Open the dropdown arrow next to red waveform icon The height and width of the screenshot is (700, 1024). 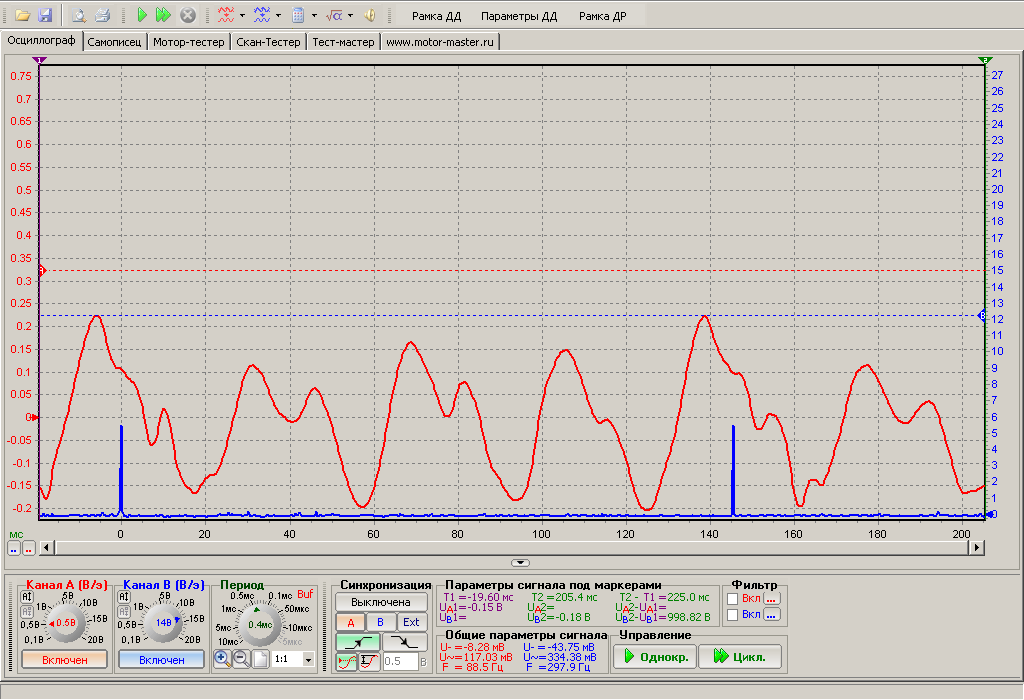tap(242, 15)
